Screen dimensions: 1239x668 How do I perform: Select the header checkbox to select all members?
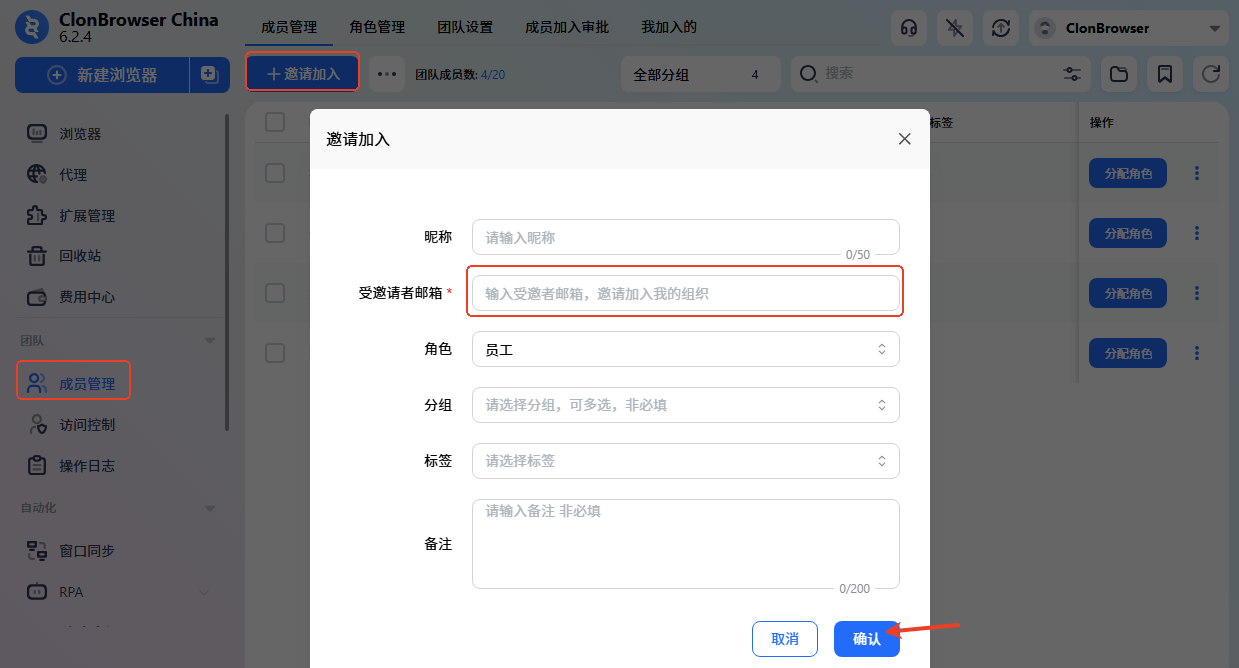(x=275, y=122)
